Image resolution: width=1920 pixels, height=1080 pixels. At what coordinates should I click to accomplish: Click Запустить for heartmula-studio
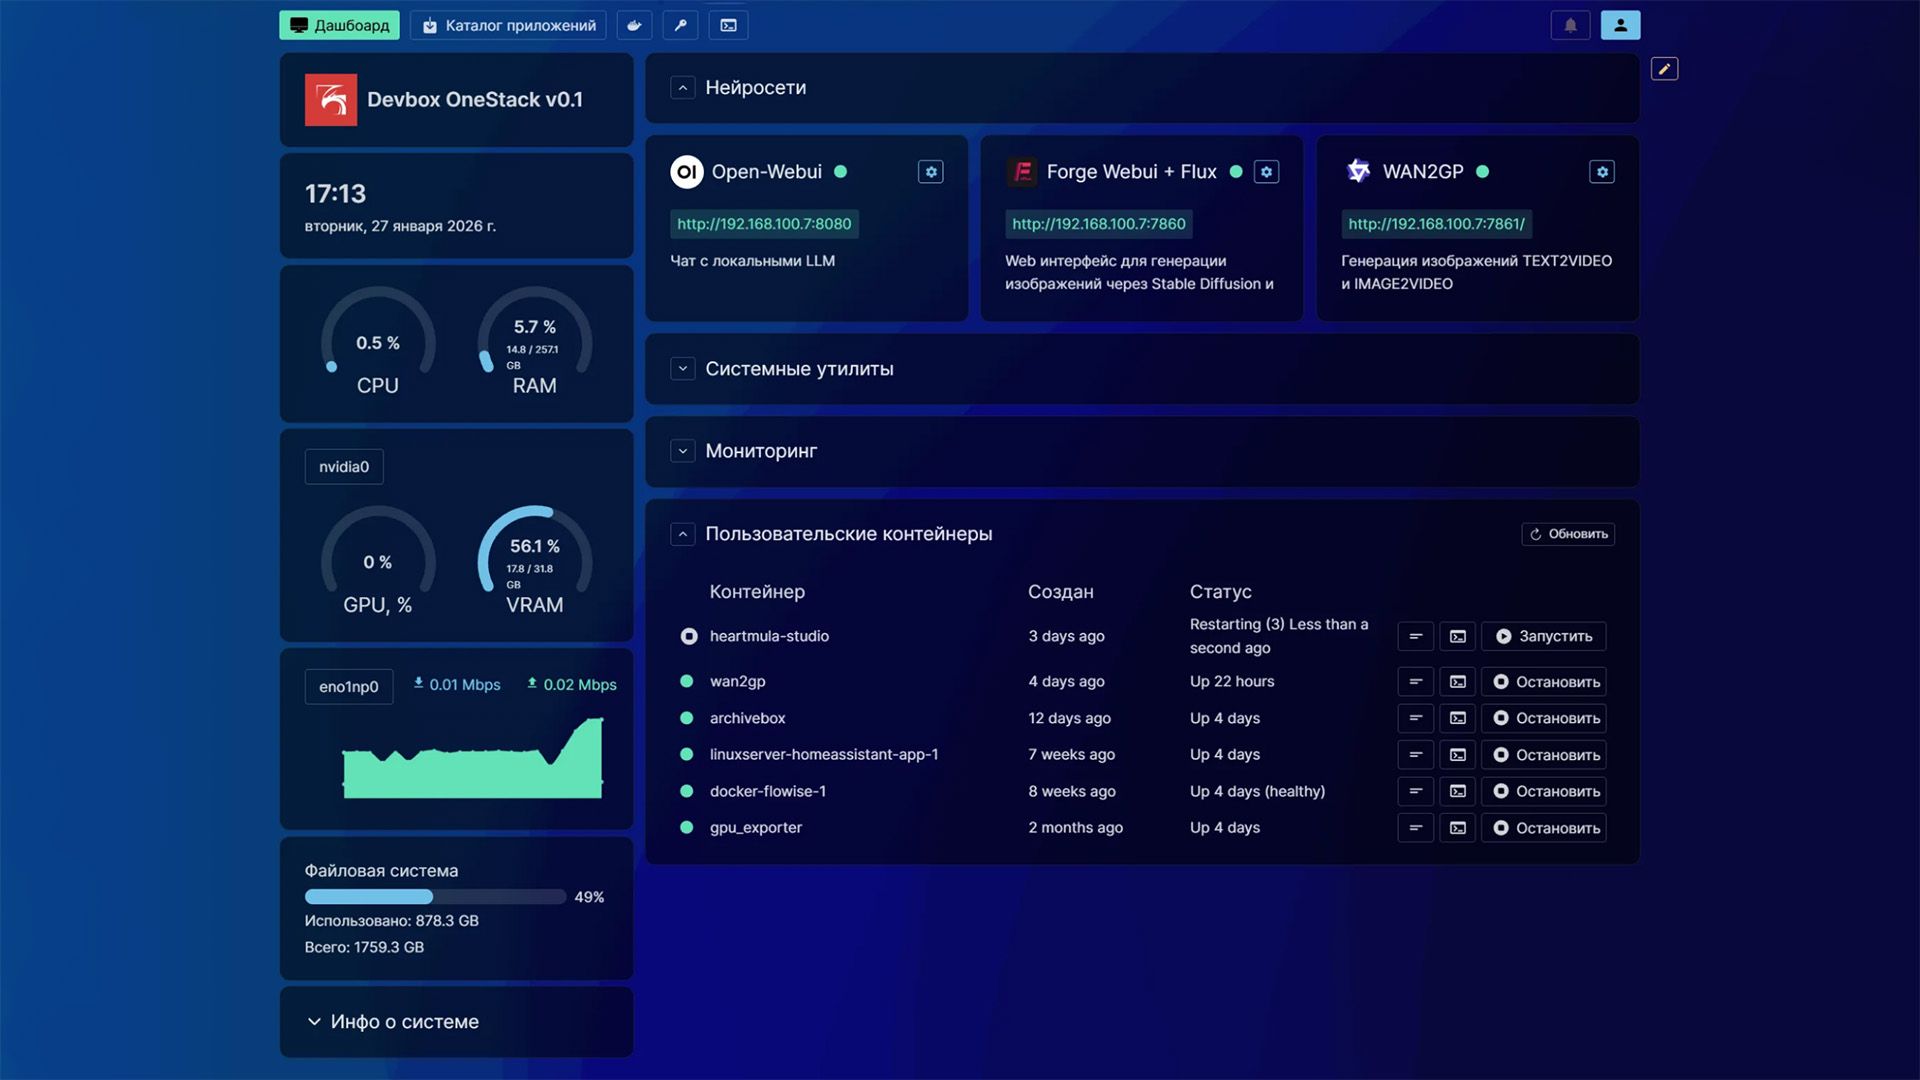(x=1543, y=636)
